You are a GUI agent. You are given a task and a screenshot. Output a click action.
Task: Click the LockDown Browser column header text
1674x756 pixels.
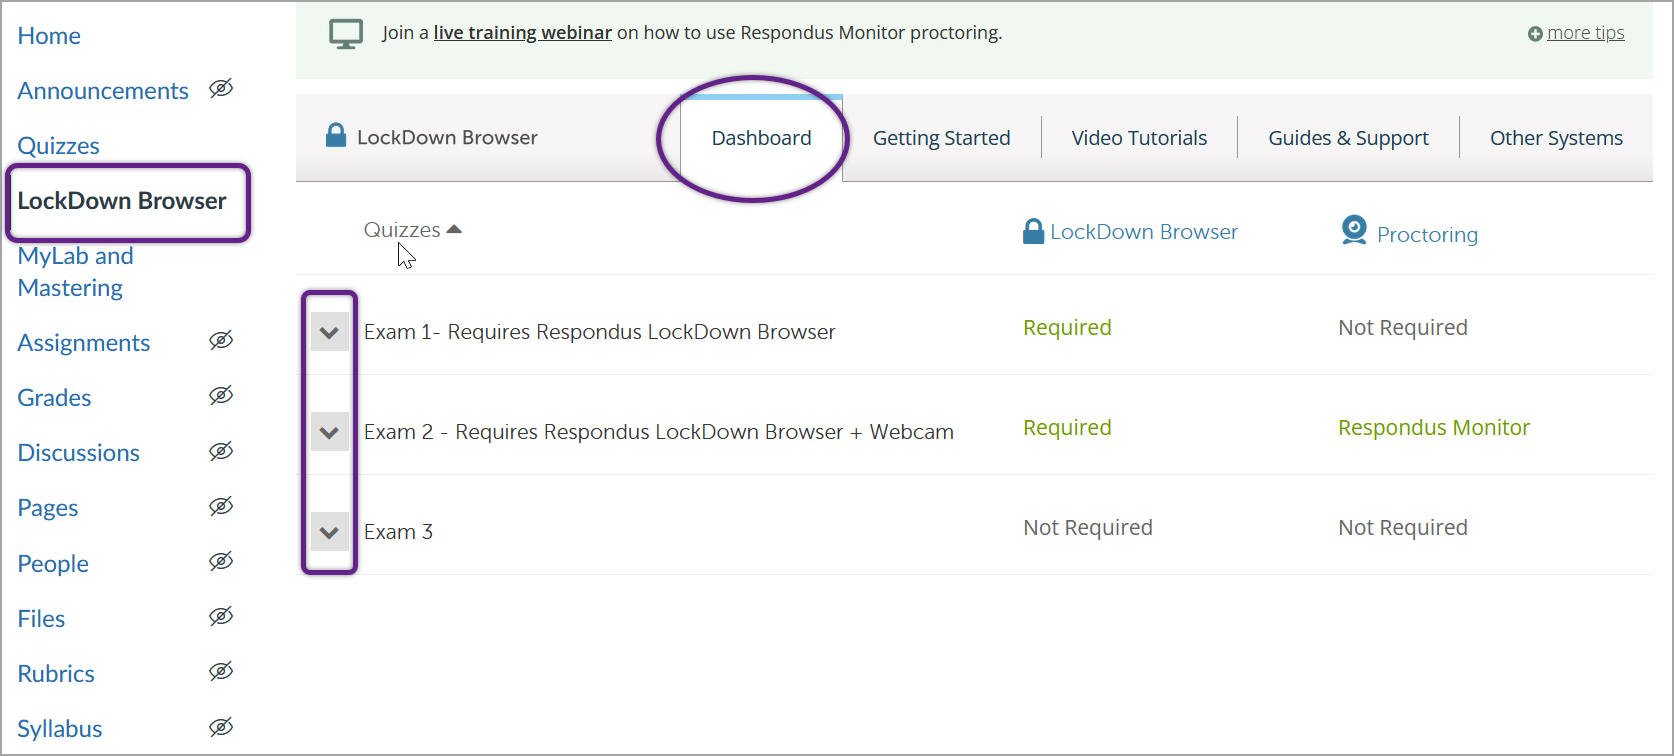1144,232
